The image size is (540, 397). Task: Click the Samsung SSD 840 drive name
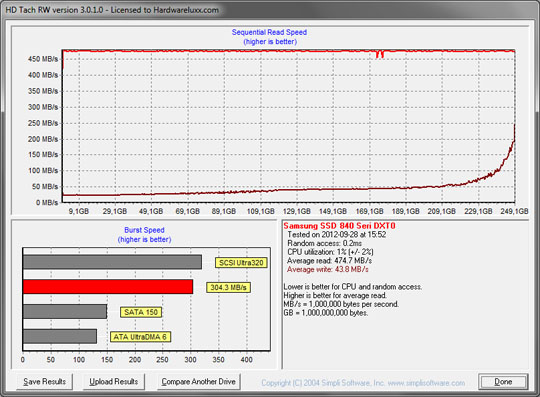tap(339, 226)
